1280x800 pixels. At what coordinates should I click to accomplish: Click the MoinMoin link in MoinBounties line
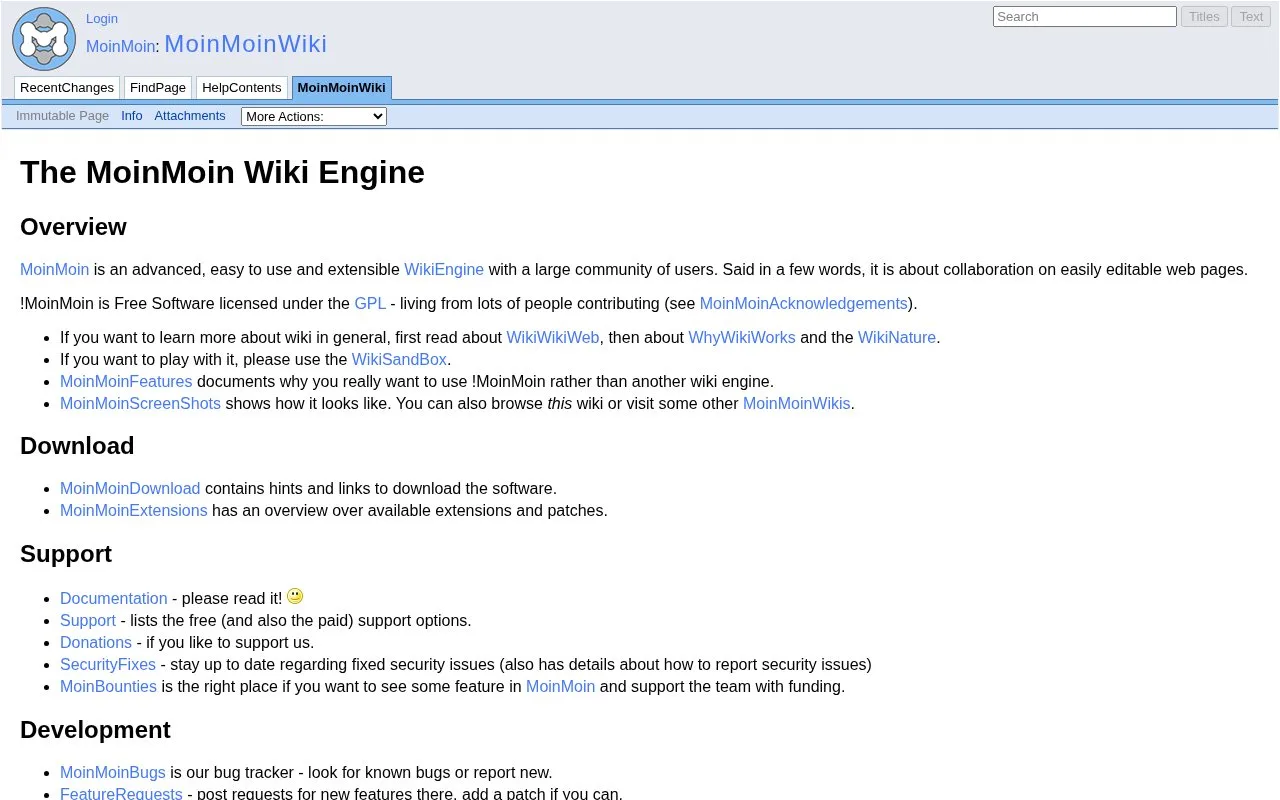pyautogui.click(x=560, y=686)
